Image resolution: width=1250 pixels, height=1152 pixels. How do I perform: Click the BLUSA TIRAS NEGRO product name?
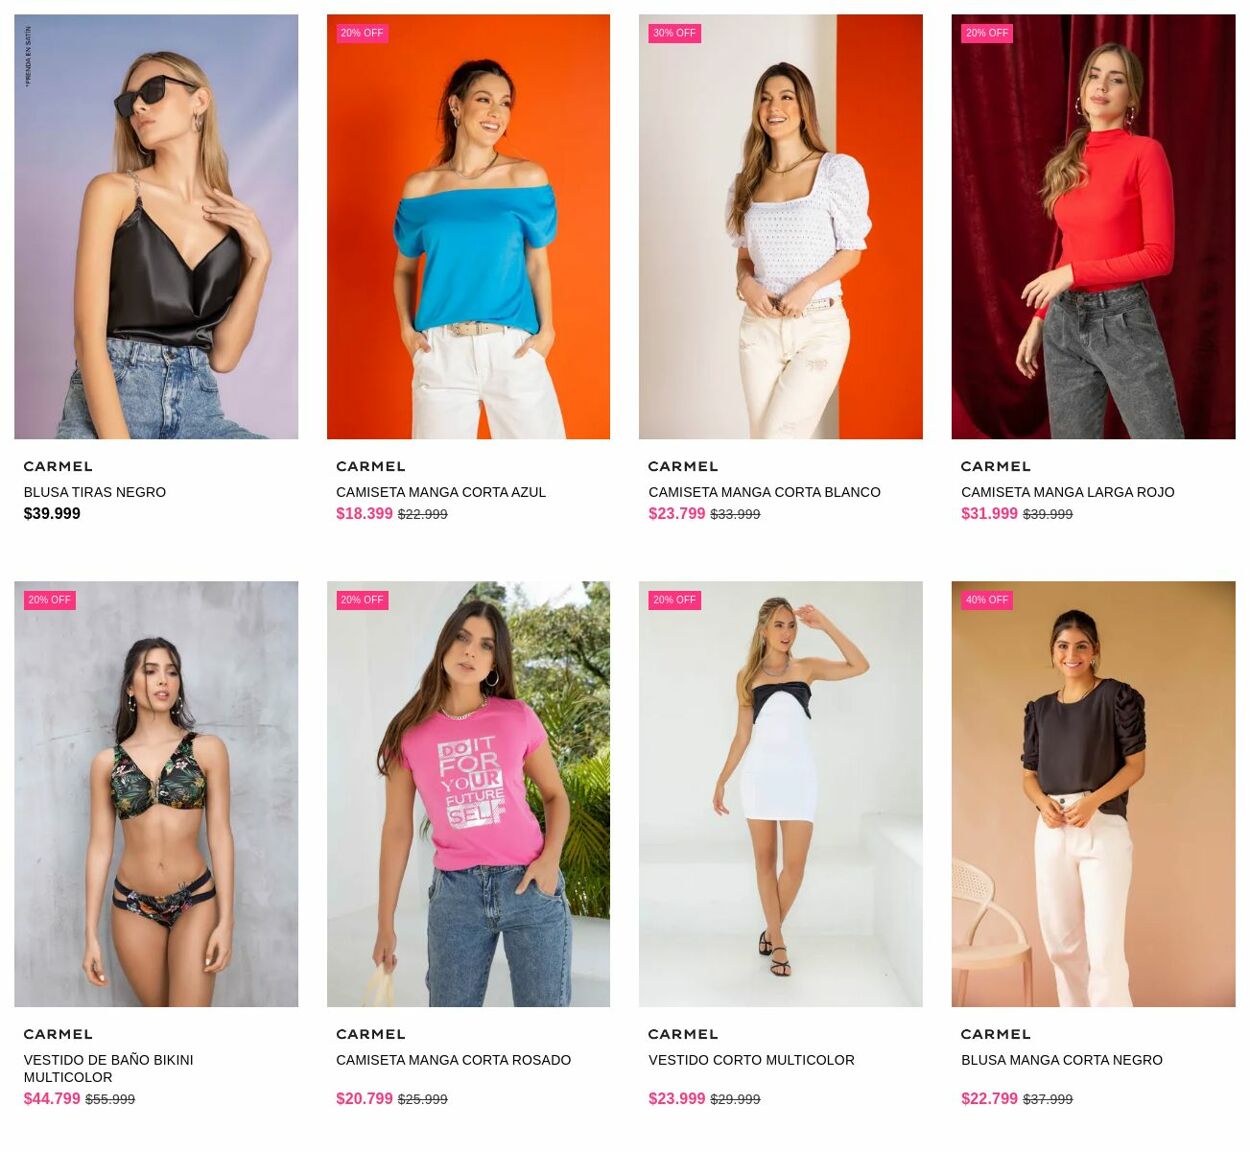(95, 492)
